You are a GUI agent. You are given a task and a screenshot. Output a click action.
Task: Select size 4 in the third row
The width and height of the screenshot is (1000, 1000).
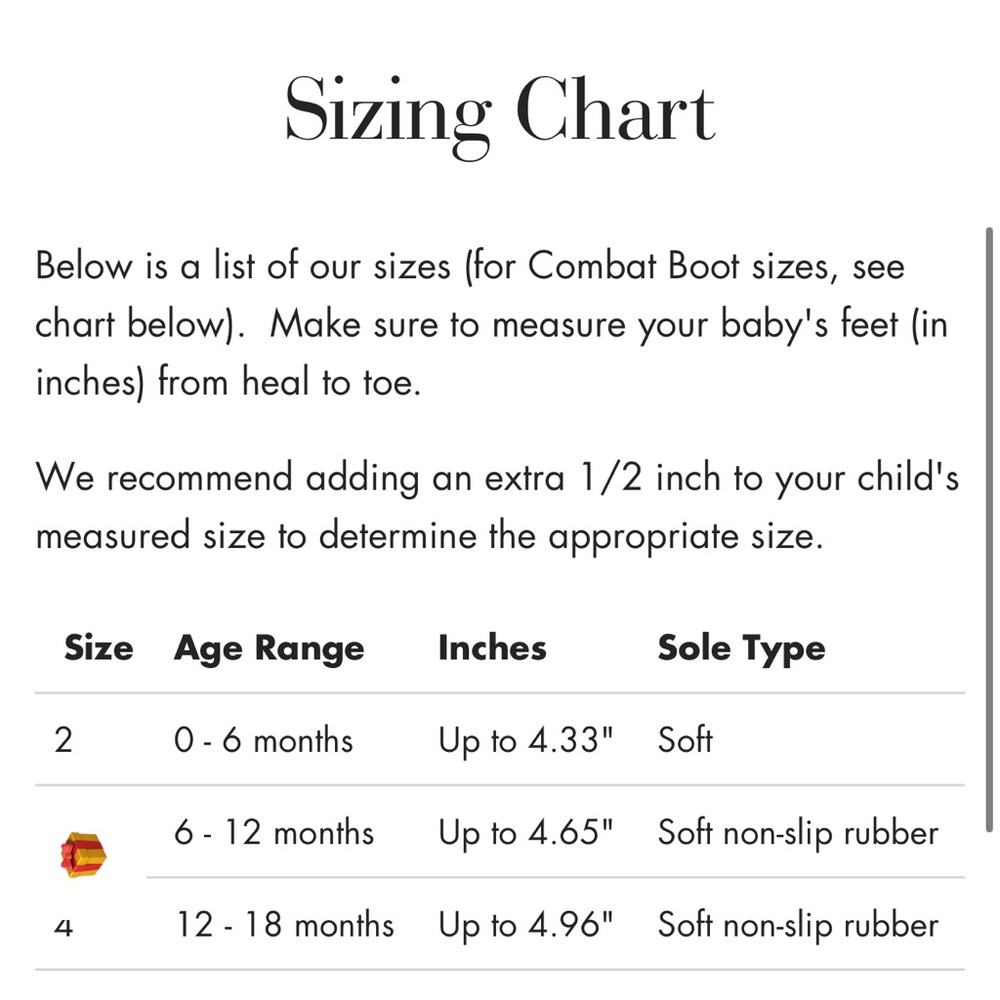point(63,926)
